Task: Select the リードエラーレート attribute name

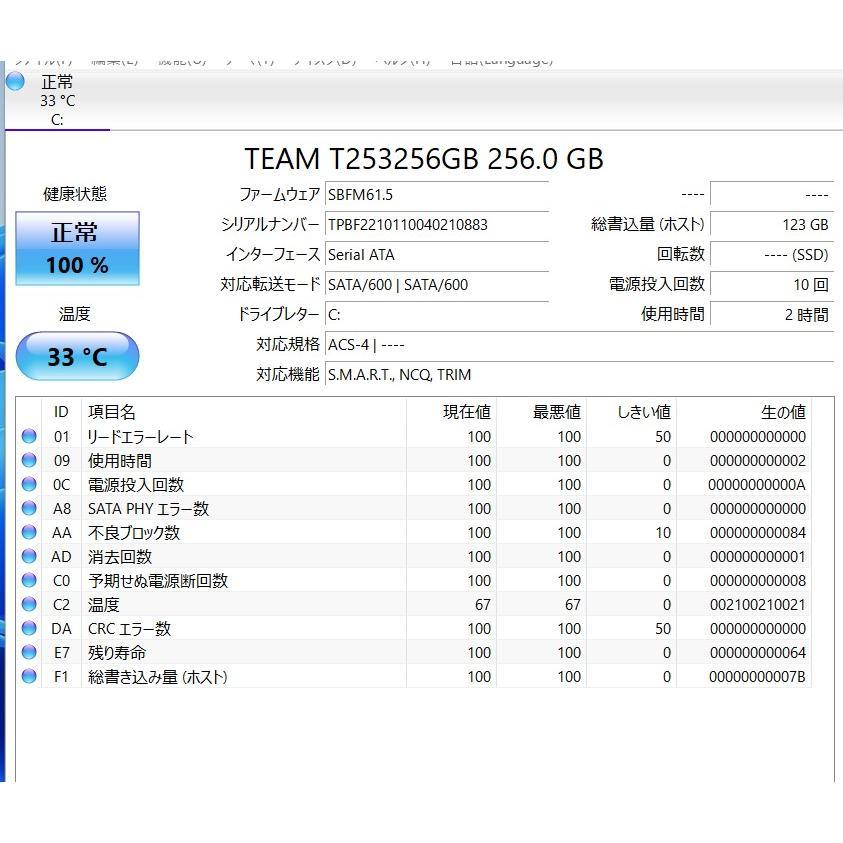Action: [140, 437]
